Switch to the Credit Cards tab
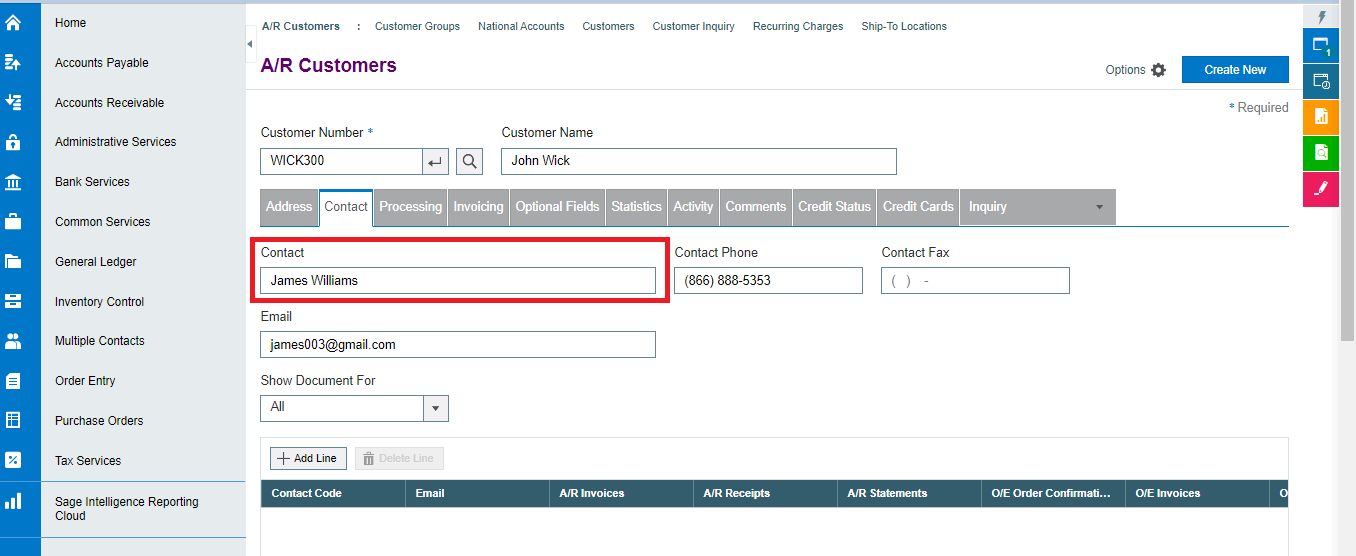1356x556 pixels. (x=918, y=207)
